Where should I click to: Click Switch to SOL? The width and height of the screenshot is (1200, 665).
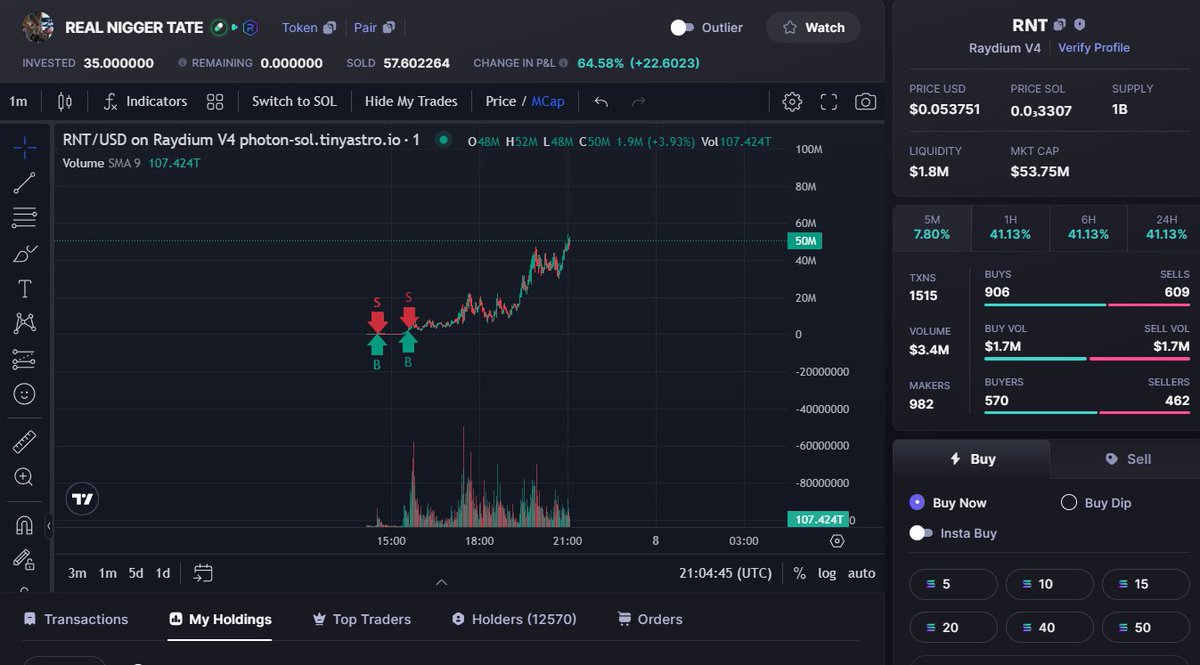click(294, 101)
